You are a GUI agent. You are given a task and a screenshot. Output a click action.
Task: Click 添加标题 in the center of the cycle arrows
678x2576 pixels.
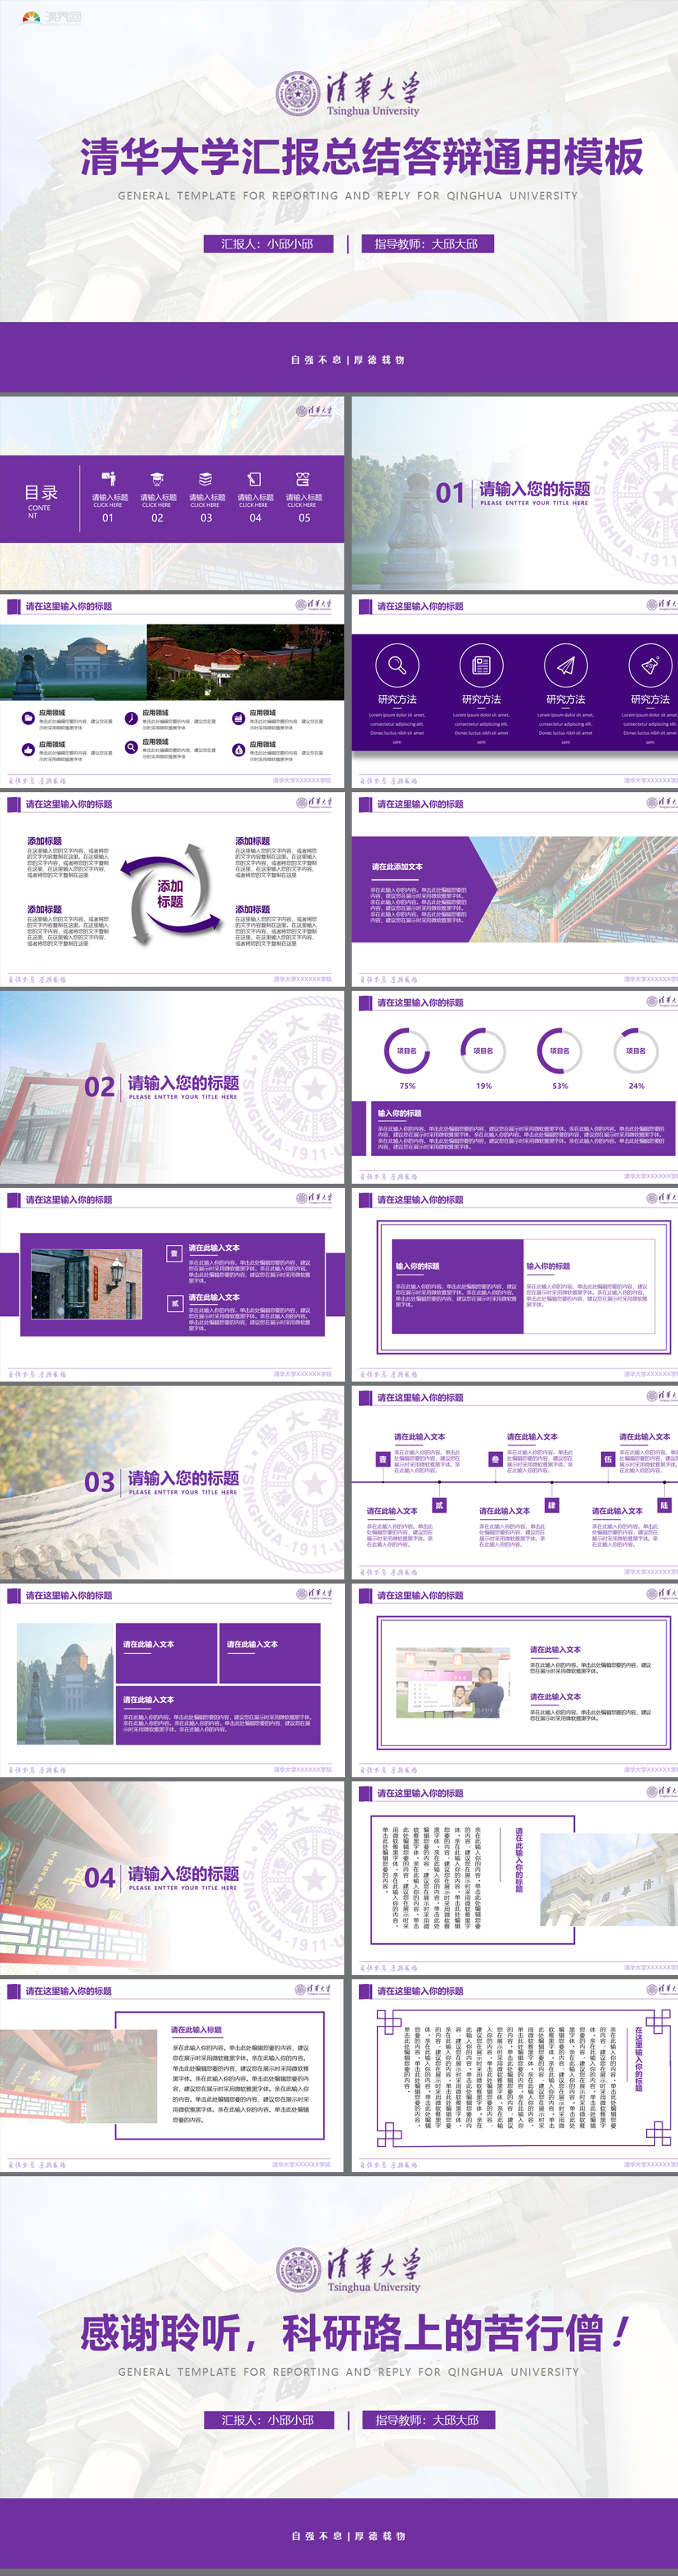pos(170,894)
